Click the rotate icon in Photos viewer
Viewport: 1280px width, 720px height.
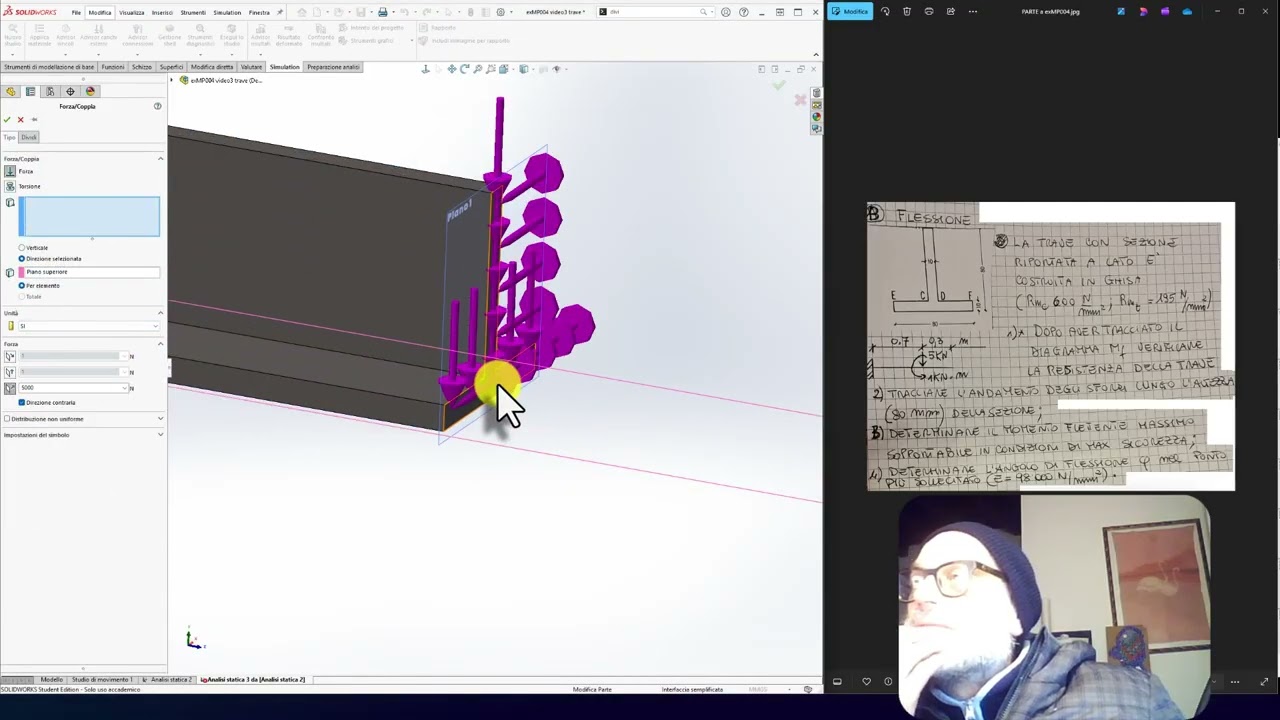(885, 11)
